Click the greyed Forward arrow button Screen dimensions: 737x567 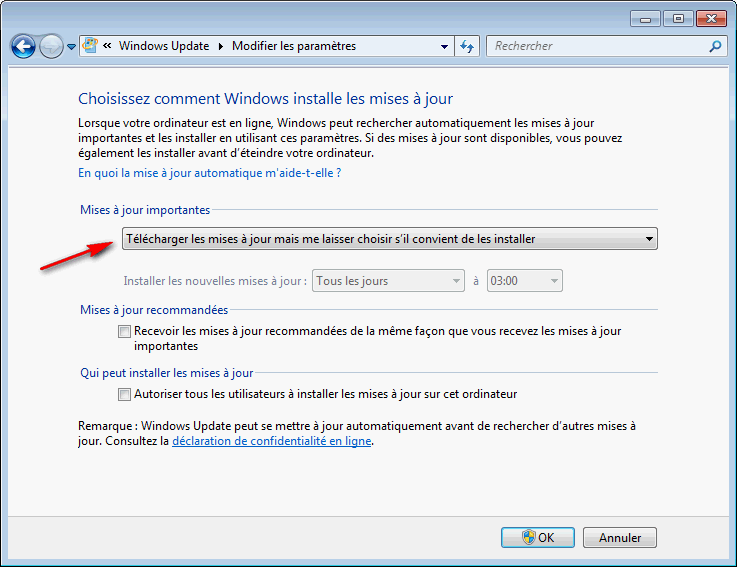[51, 47]
